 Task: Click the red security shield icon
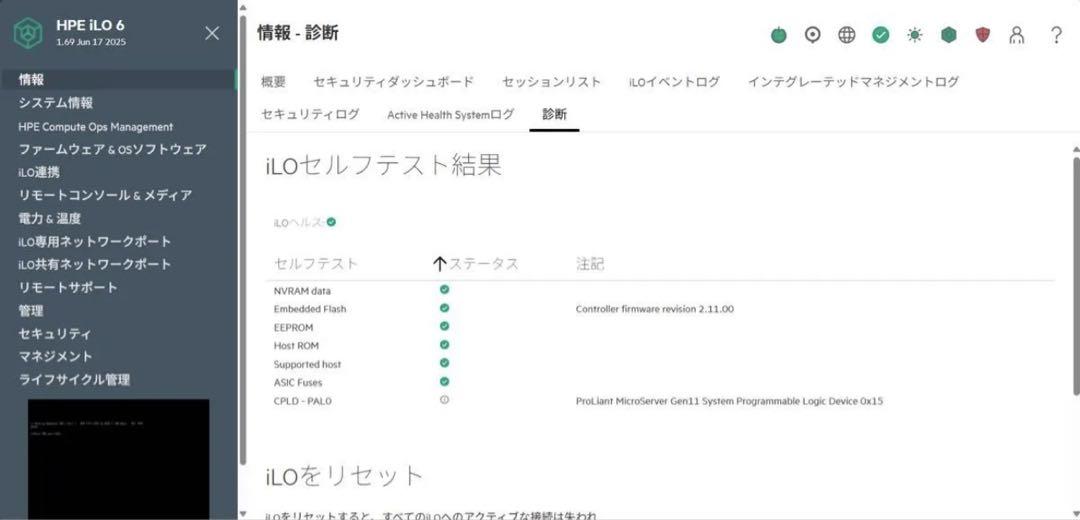(983, 35)
